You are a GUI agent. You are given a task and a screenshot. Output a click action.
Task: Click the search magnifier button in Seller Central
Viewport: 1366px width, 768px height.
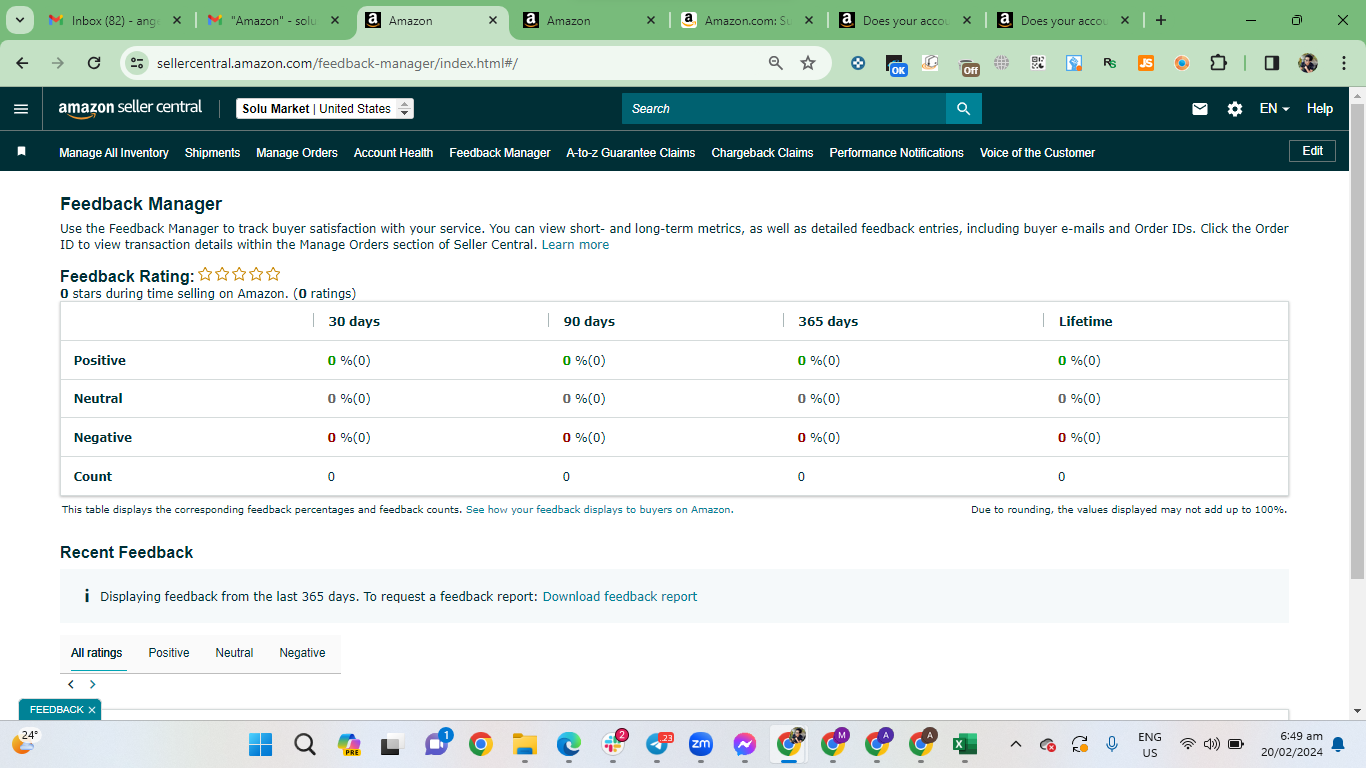(963, 109)
